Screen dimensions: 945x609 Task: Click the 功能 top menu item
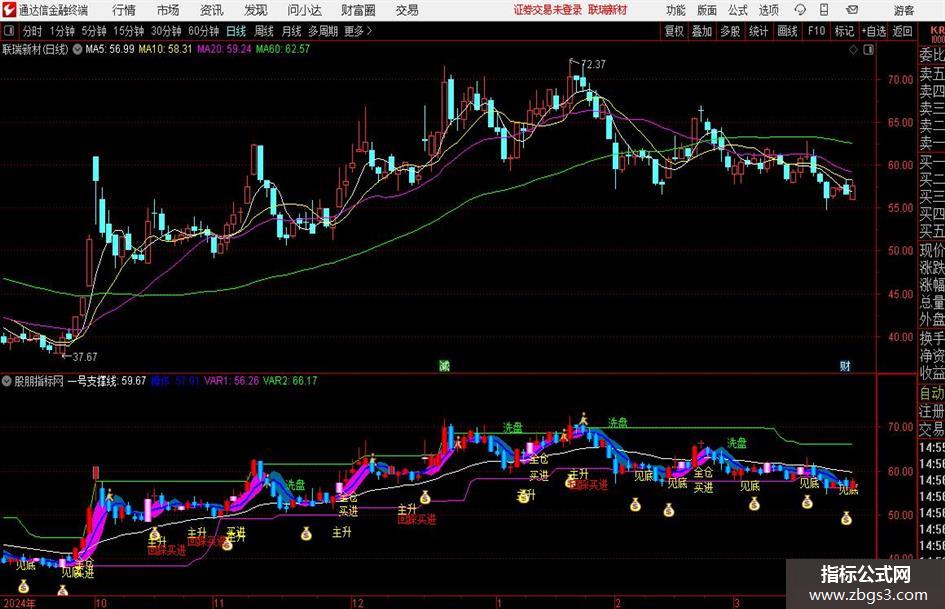pos(676,10)
